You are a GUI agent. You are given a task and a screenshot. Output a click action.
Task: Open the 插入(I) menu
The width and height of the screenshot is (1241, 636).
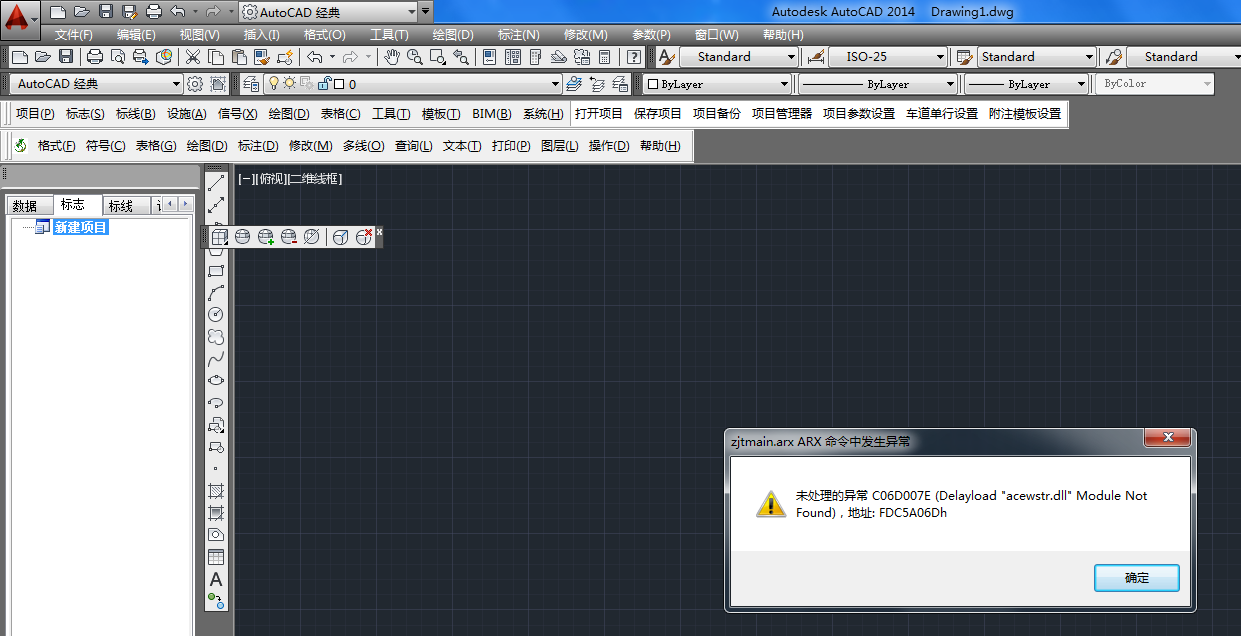tap(262, 35)
